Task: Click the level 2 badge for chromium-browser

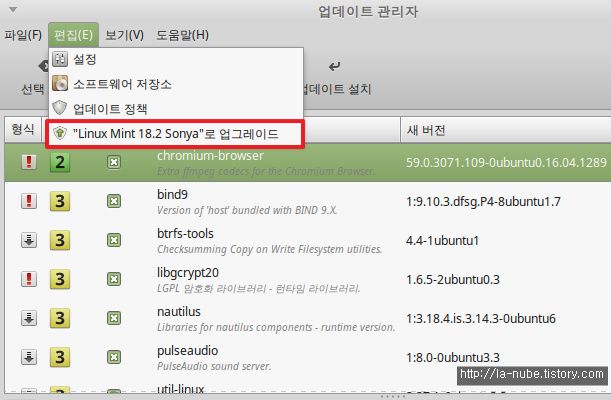Action: click(x=60, y=162)
